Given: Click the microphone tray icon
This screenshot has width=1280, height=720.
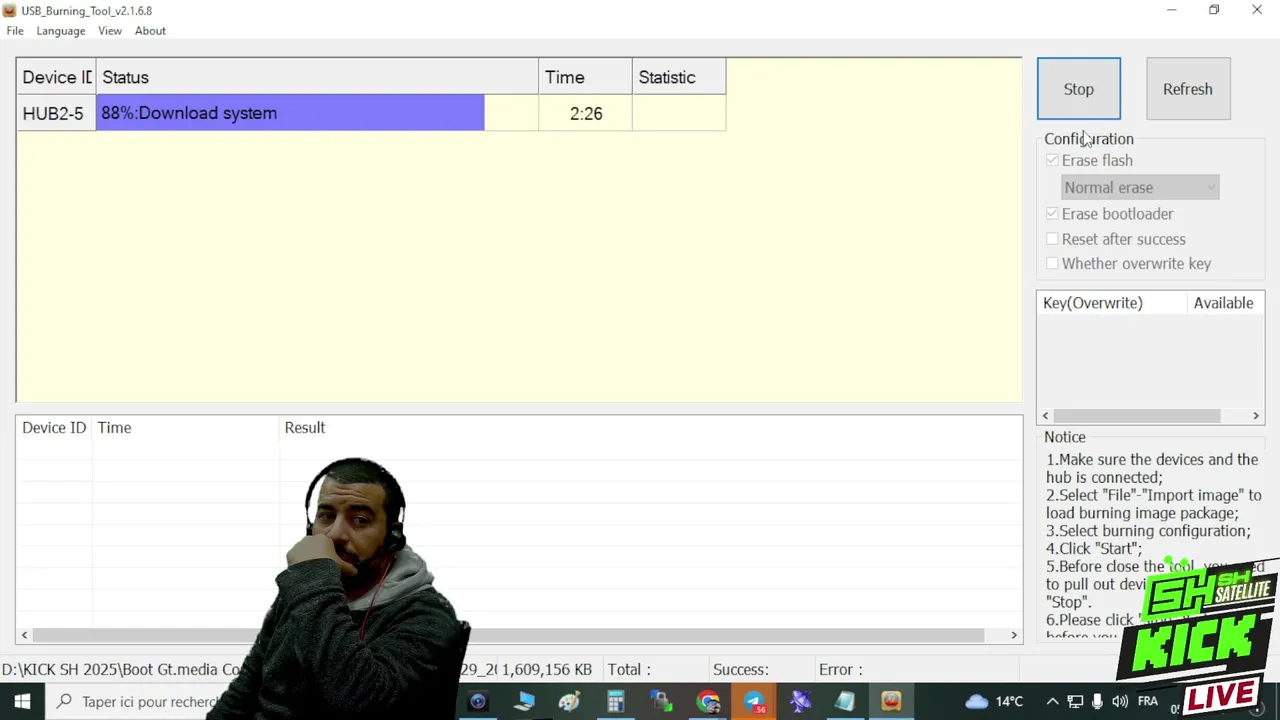Looking at the screenshot, I should [x=1097, y=701].
